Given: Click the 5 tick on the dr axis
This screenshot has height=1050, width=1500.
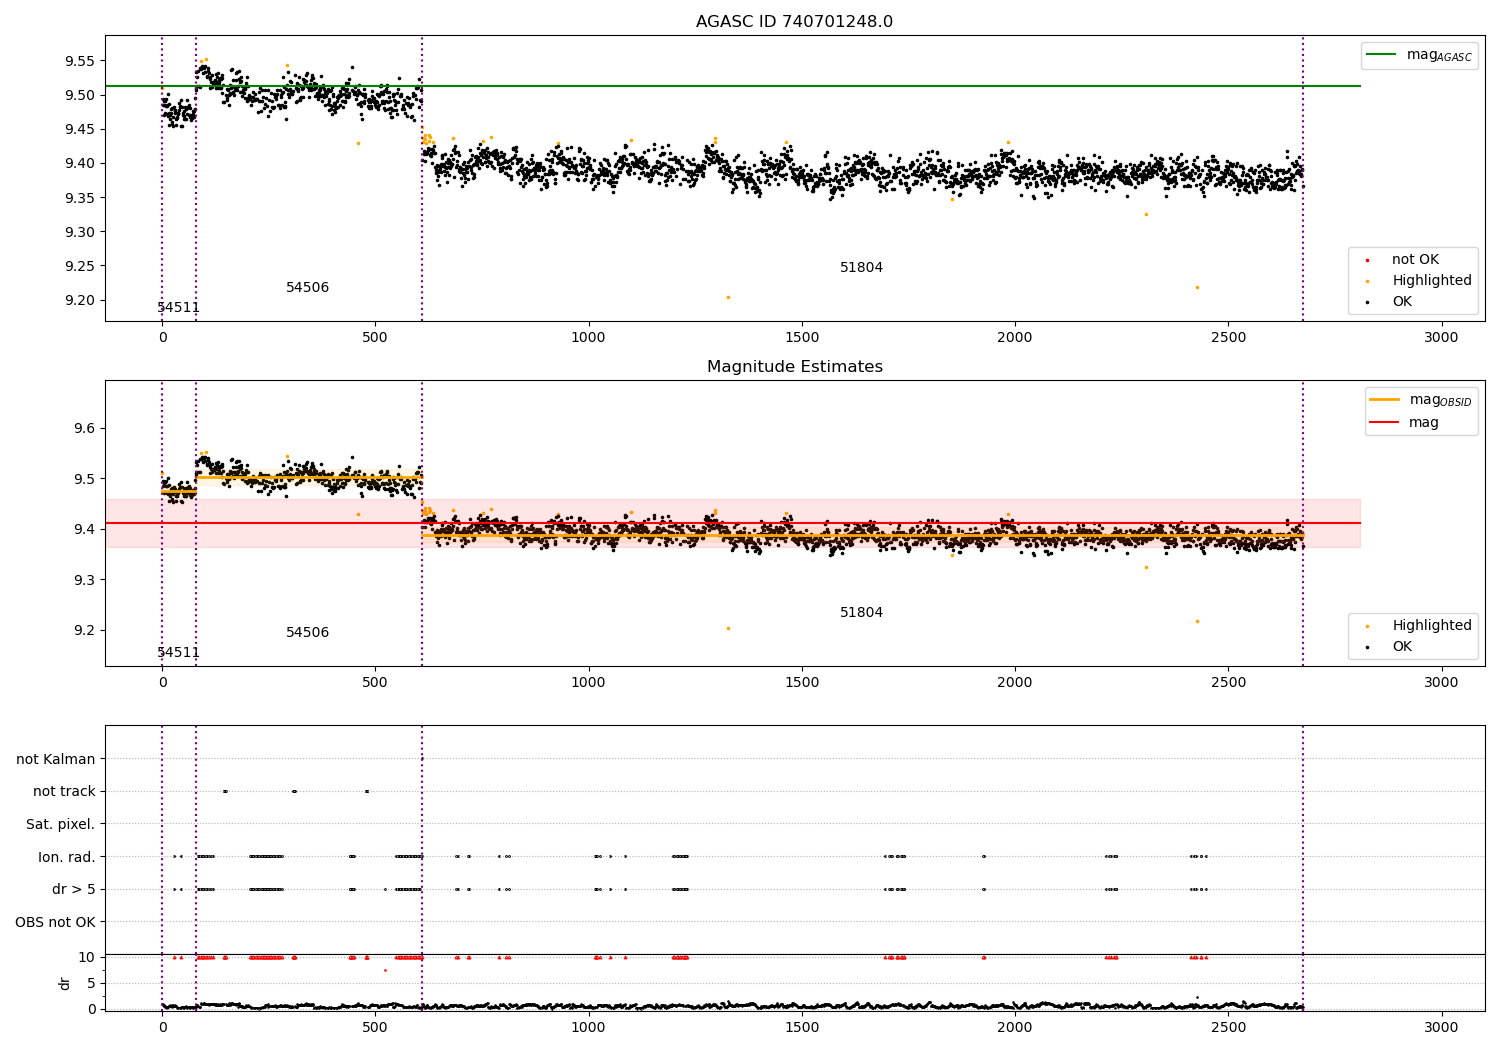Looking at the screenshot, I should 92,983.
